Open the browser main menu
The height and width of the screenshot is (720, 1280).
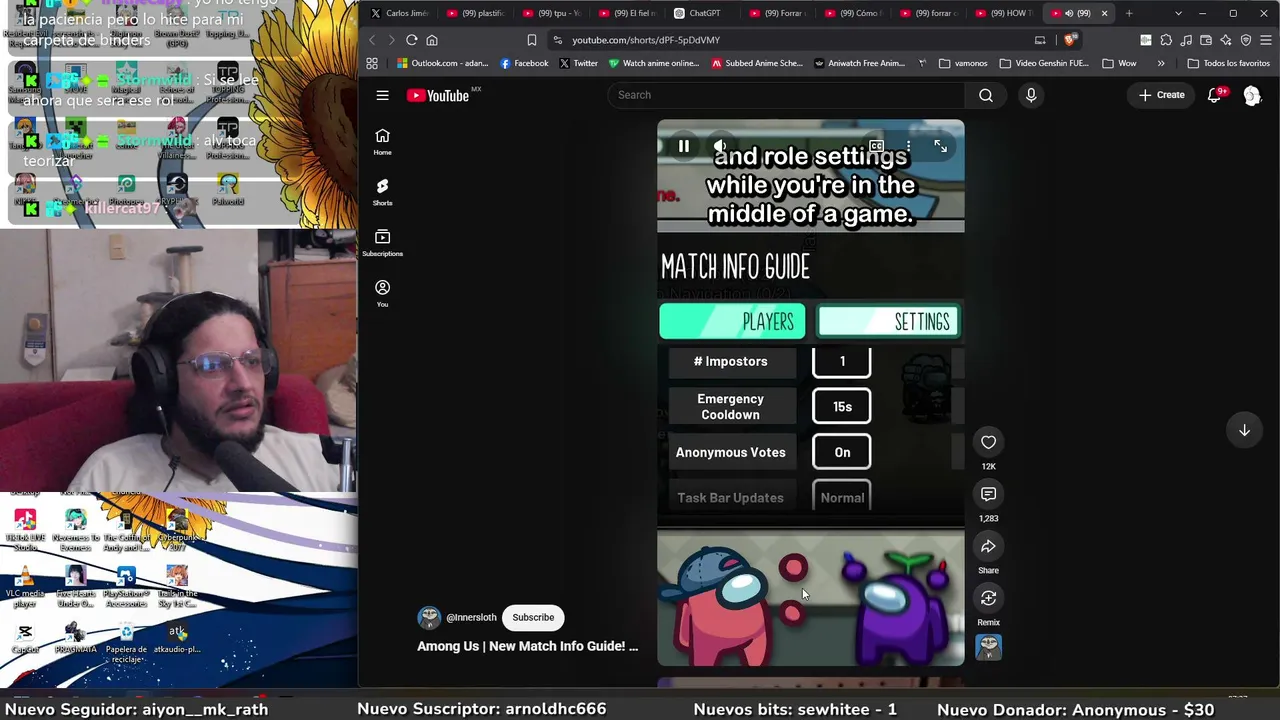(x=1266, y=40)
